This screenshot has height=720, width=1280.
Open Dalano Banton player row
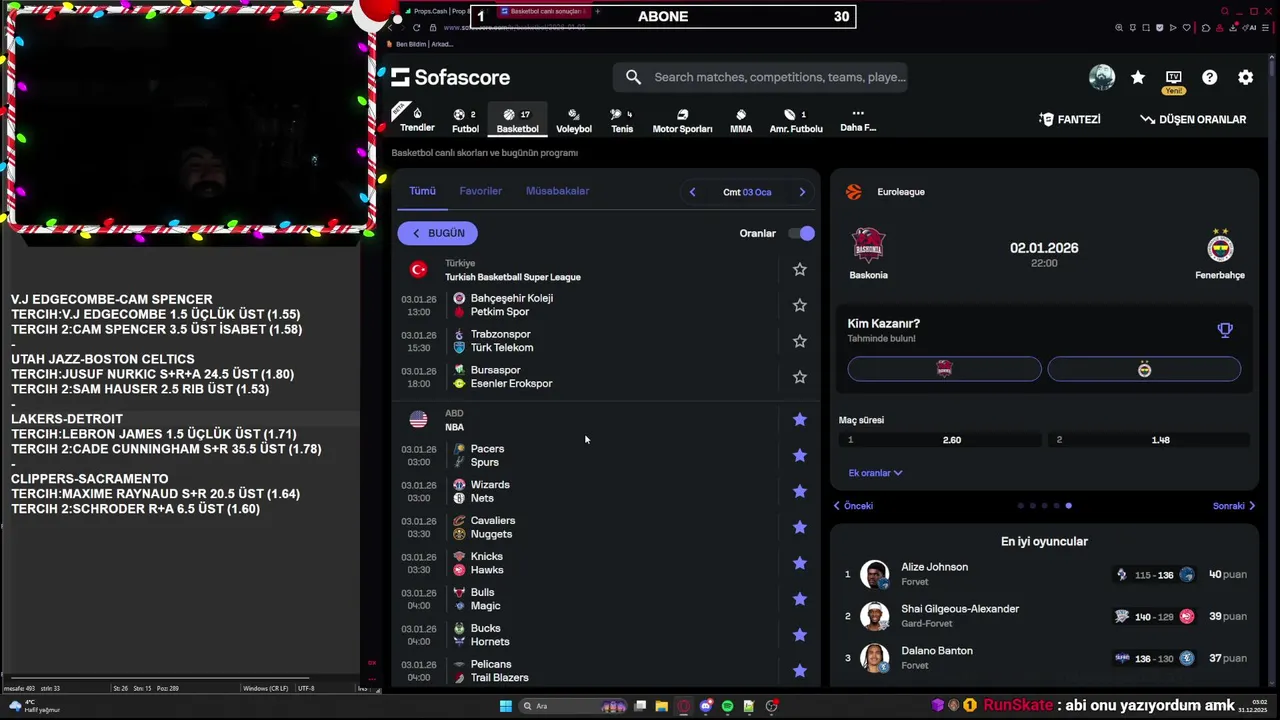(x=1044, y=658)
